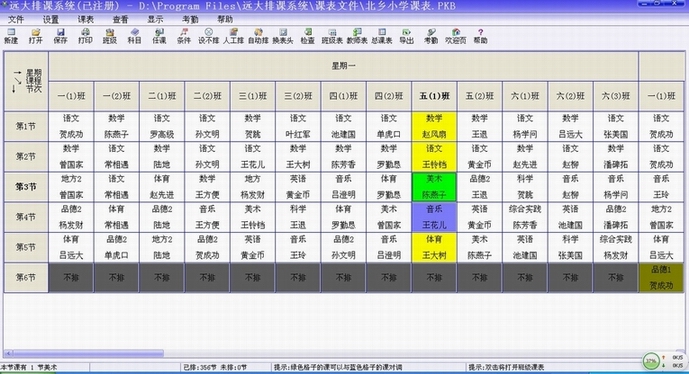689x374 pixels.
Task: Click the 品德2 单虎口 cell
Action: (x=116, y=247)
